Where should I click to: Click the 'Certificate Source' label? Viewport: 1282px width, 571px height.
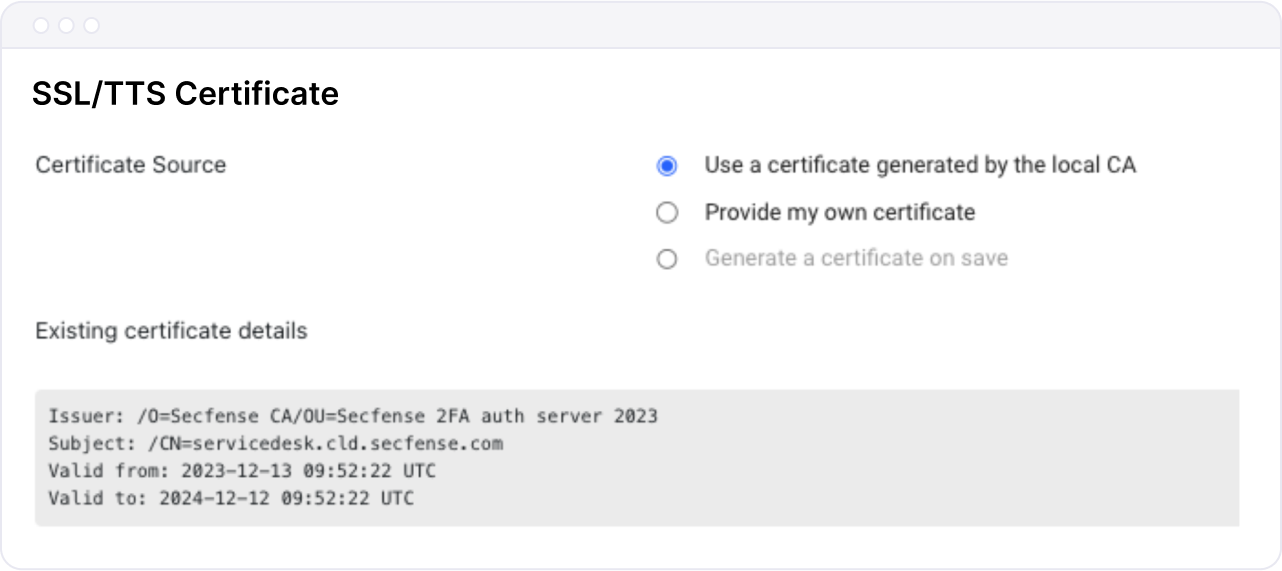tap(131, 165)
